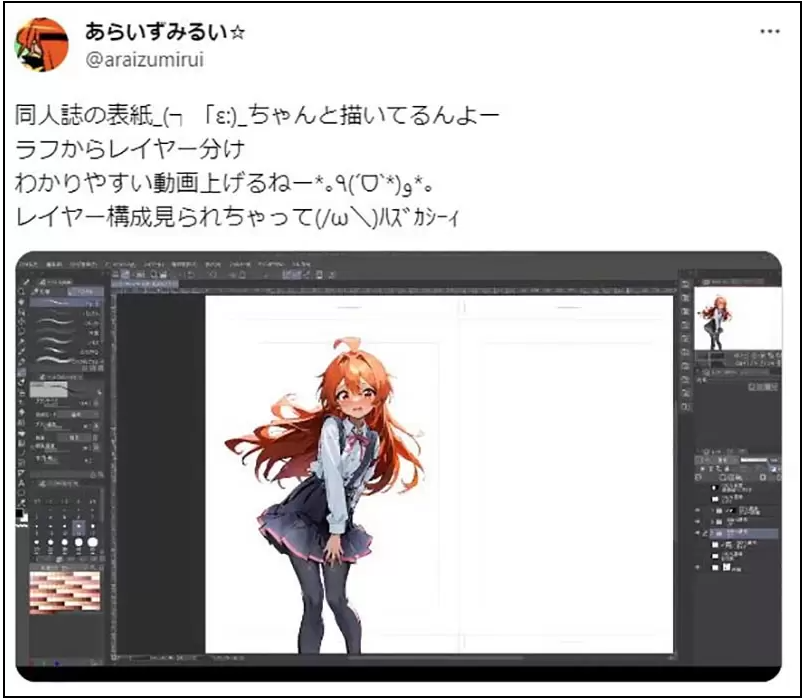803x699 pixels.
Task: Expand the highlighted folder in the layer list
Action: pos(712,533)
